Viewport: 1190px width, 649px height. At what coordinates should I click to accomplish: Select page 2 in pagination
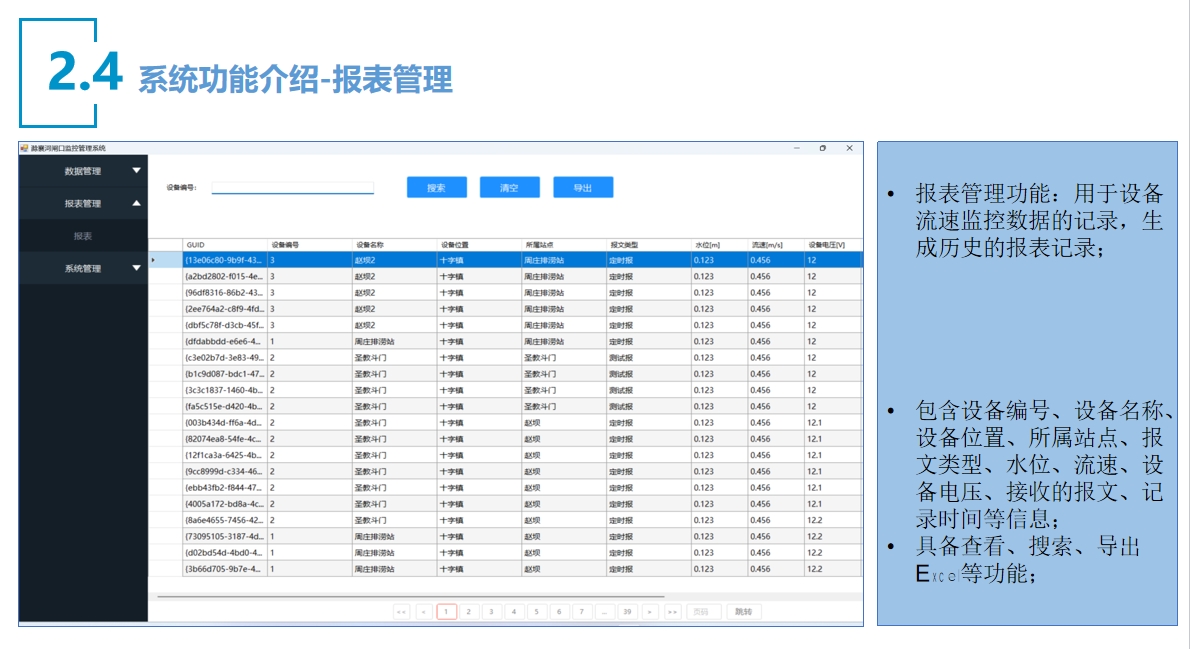coord(468,611)
